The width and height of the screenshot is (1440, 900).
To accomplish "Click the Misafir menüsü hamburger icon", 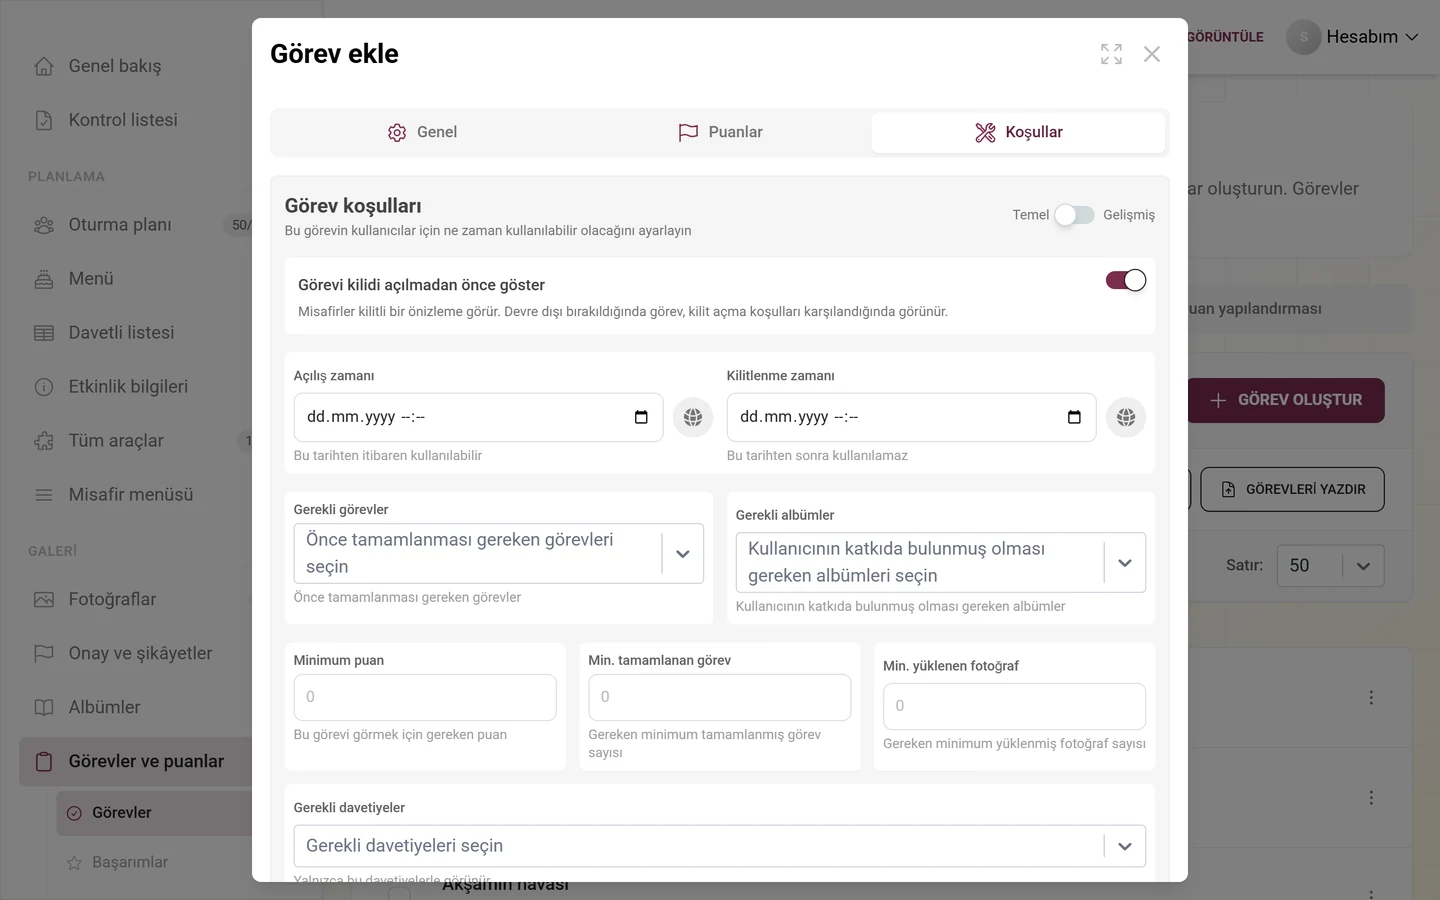I will (x=44, y=495).
